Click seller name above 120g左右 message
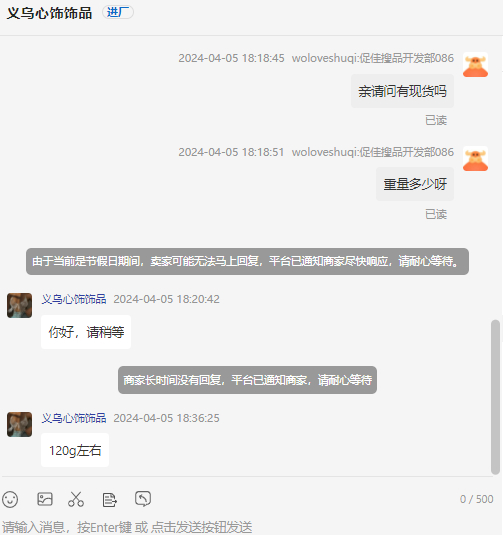The height and width of the screenshot is (535, 503). tap(74, 418)
